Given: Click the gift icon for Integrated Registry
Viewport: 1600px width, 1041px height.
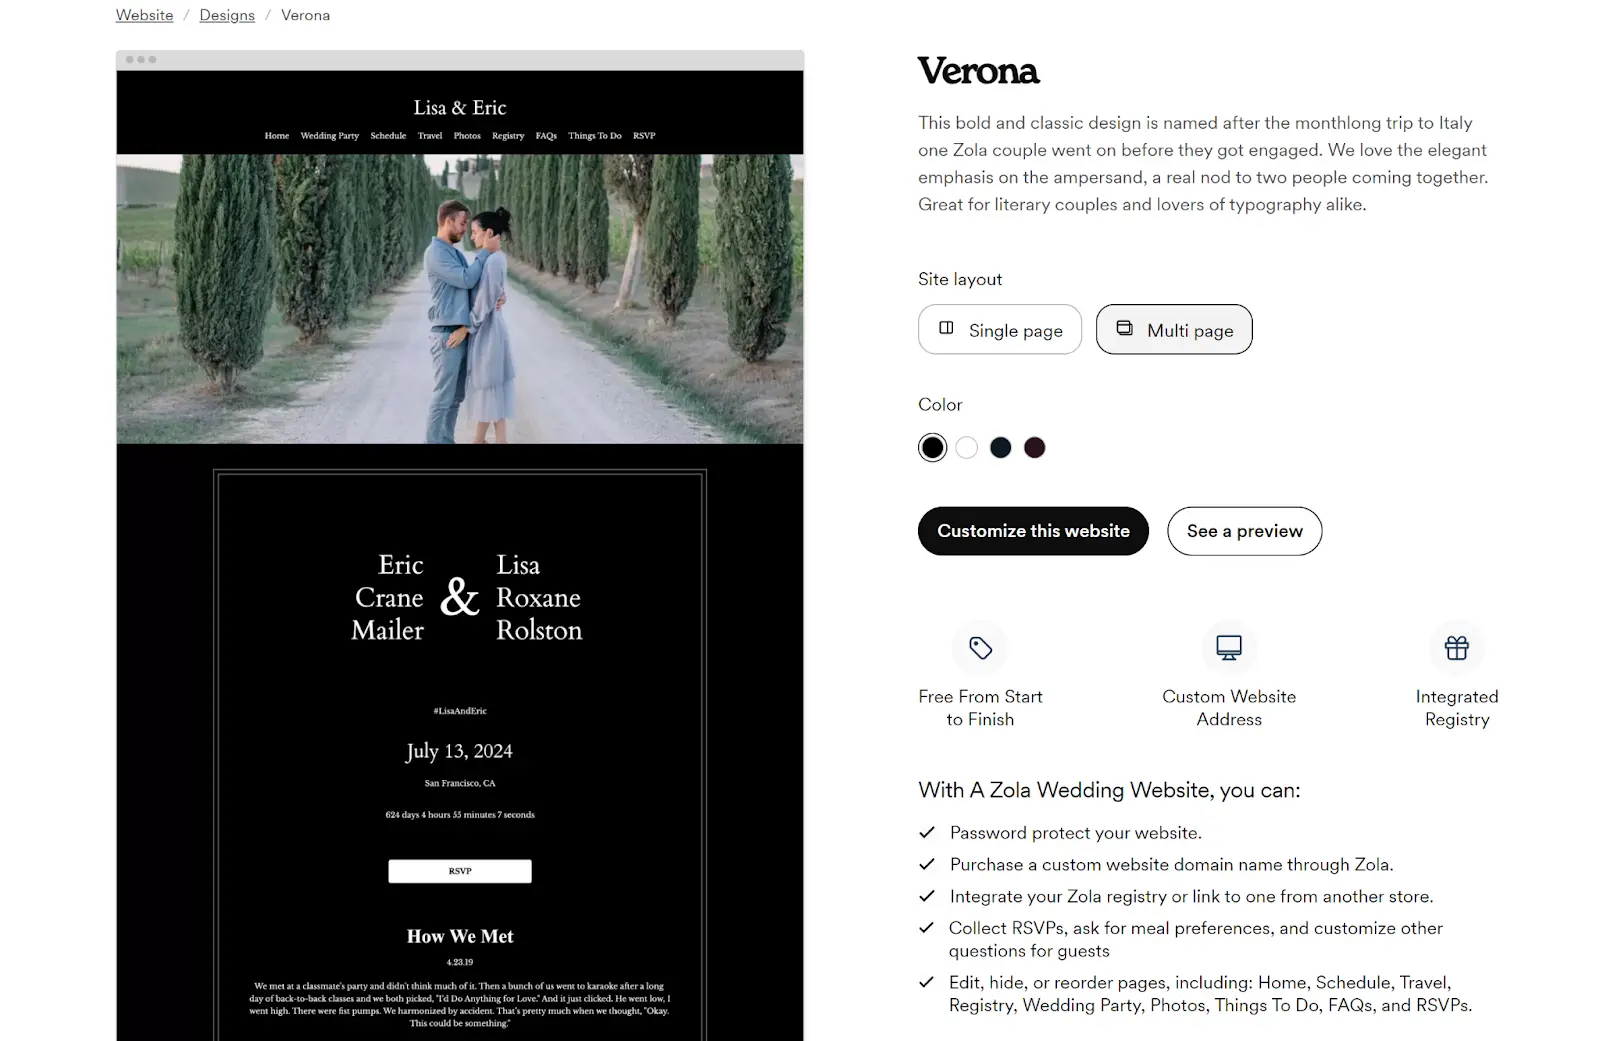Looking at the screenshot, I should coord(1457,648).
